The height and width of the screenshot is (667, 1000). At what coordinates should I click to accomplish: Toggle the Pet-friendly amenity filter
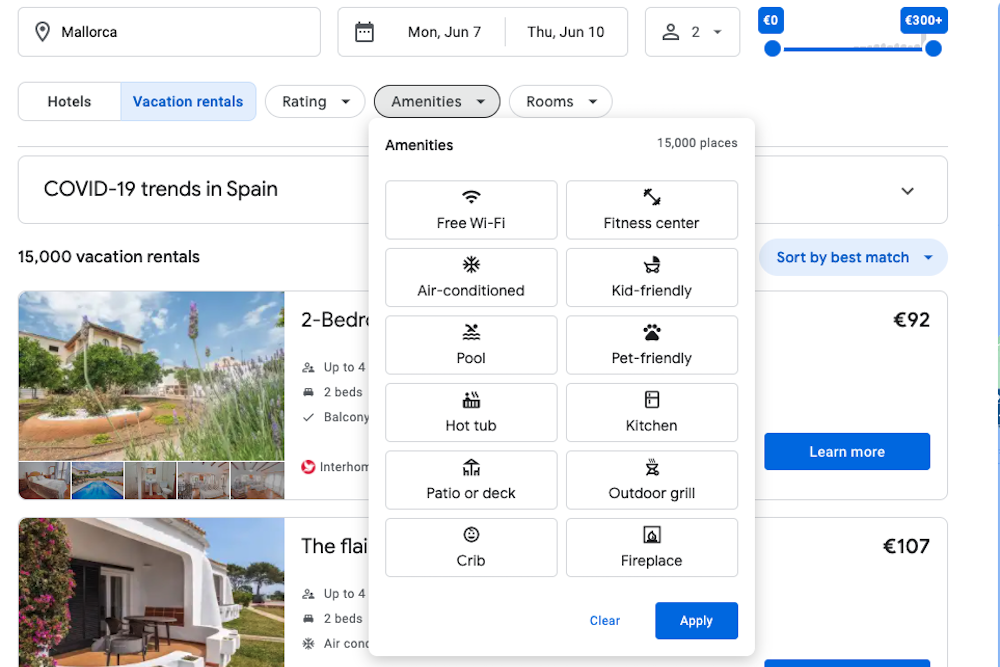(651, 345)
